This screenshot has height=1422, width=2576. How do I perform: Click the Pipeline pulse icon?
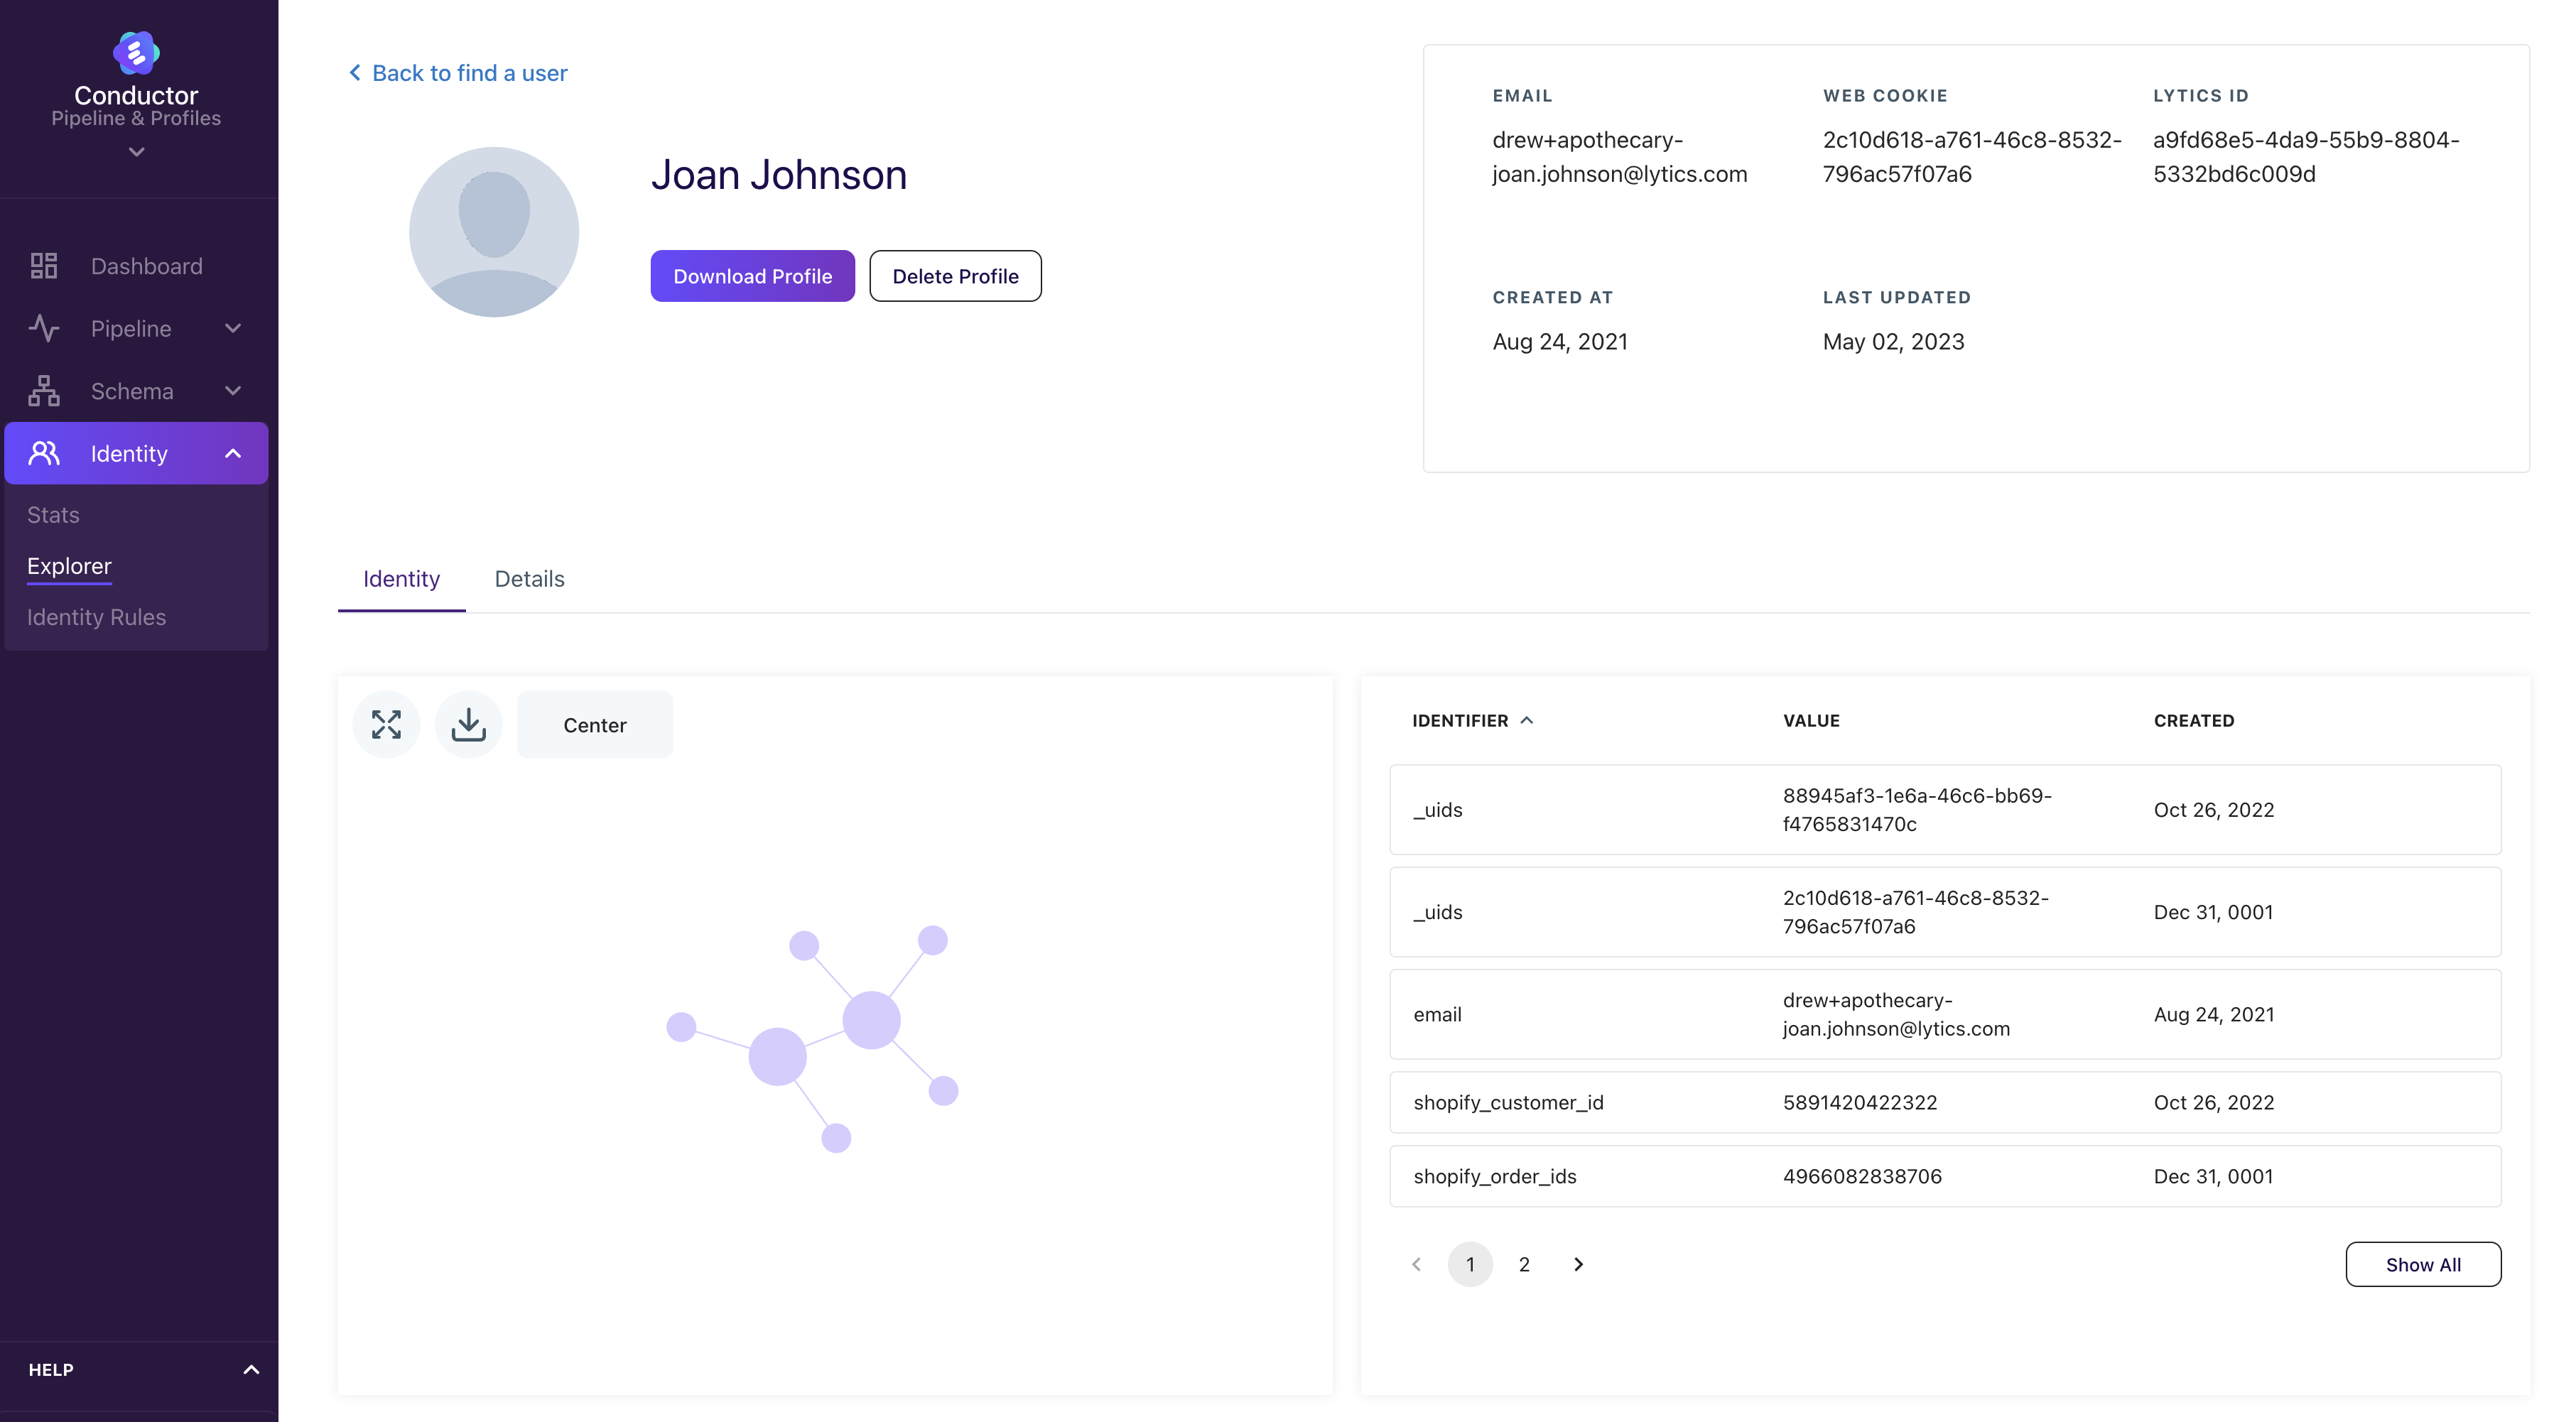[44, 328]
